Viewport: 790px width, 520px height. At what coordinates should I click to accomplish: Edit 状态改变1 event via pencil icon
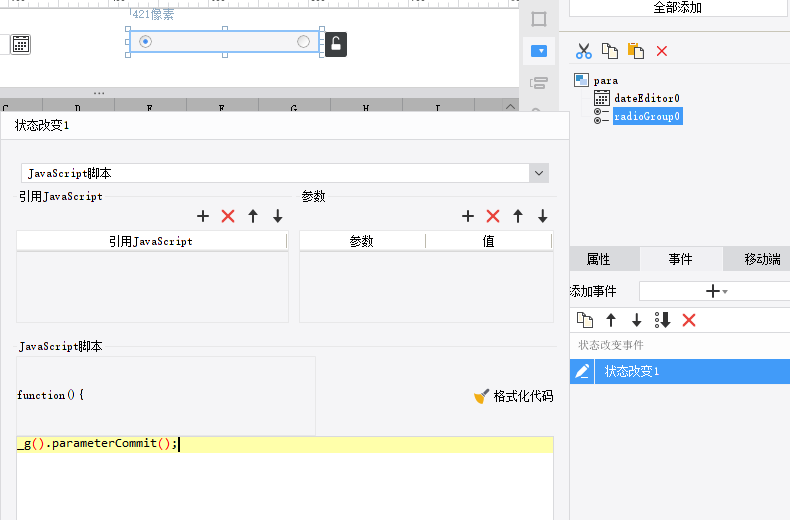coord(582,372)
